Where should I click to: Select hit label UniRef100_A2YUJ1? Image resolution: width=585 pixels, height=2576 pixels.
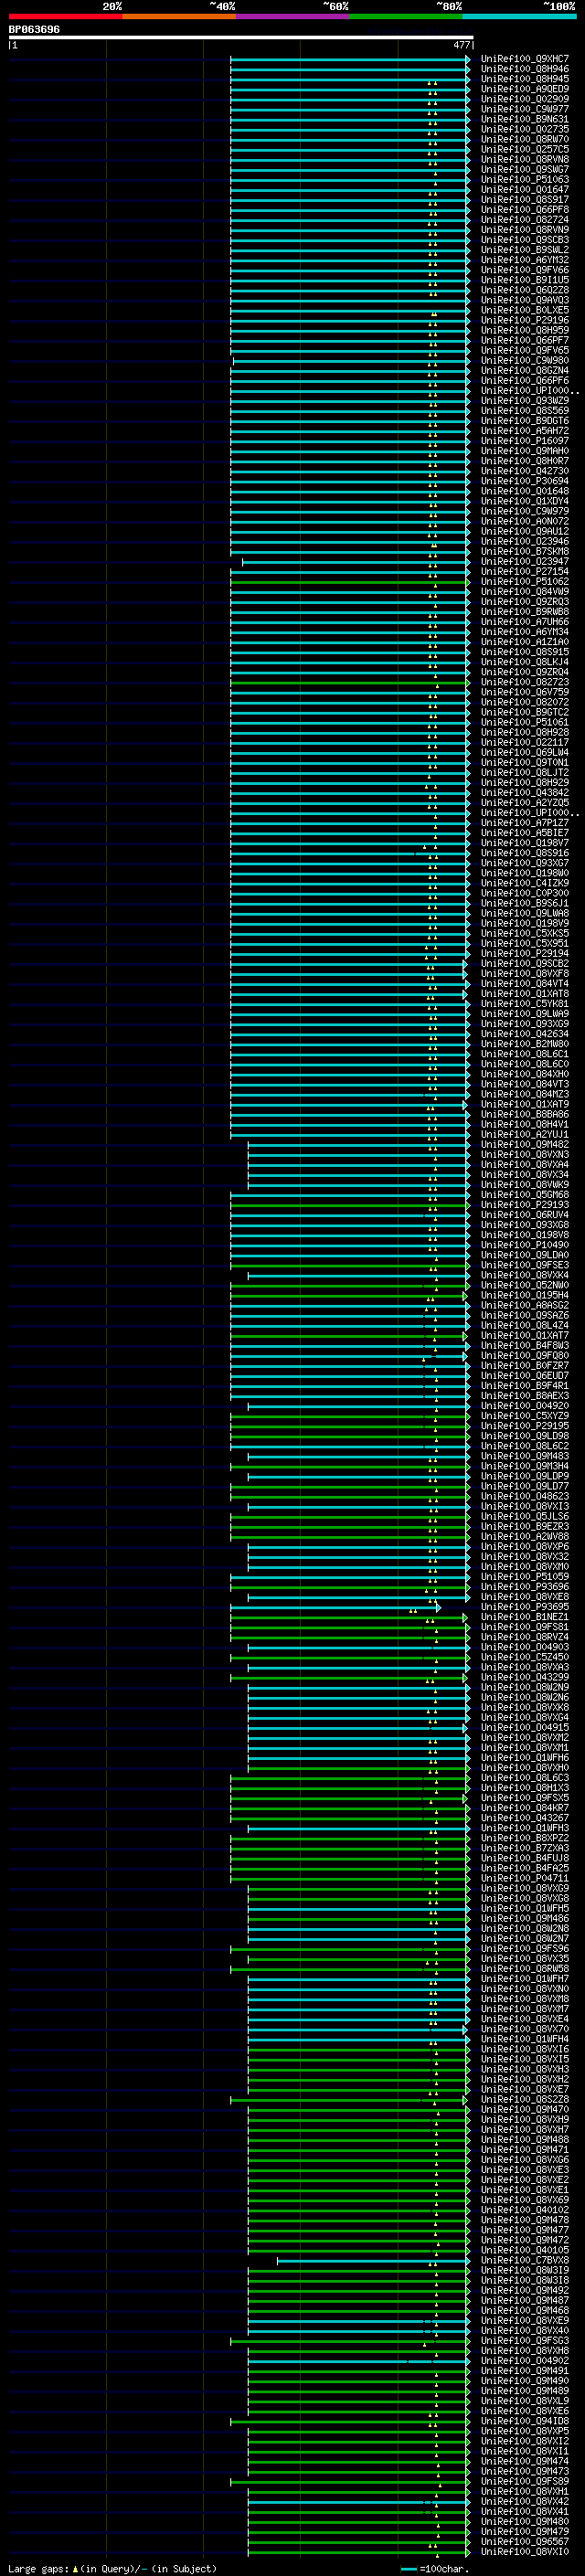click(x=525, y=1134)
